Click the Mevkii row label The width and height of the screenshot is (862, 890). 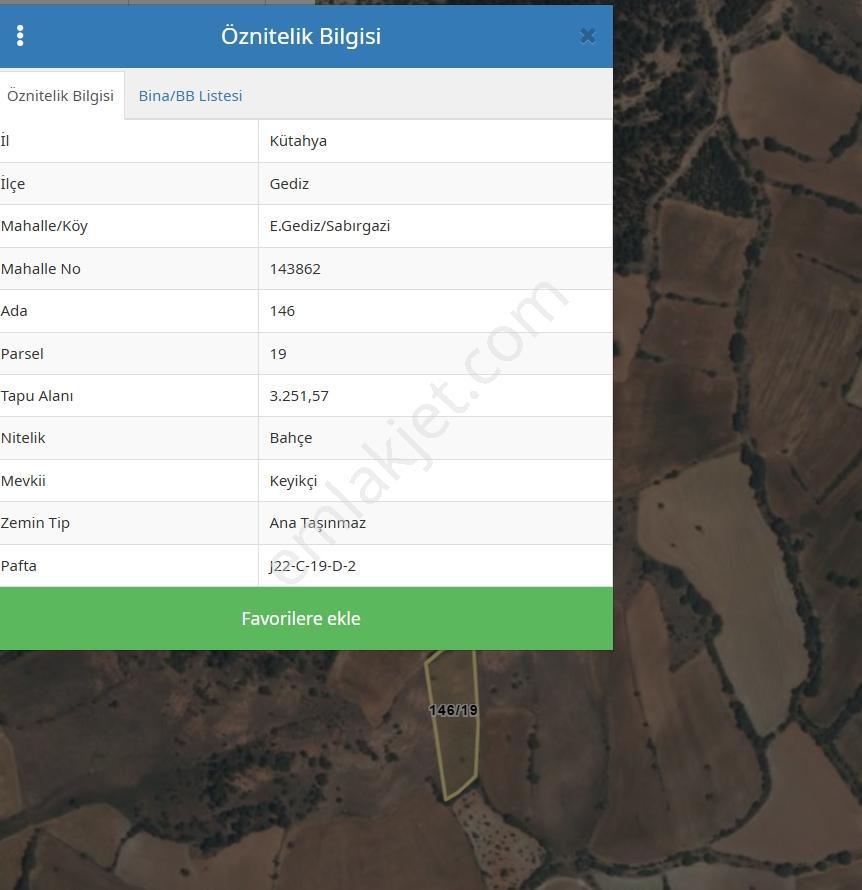23,481
